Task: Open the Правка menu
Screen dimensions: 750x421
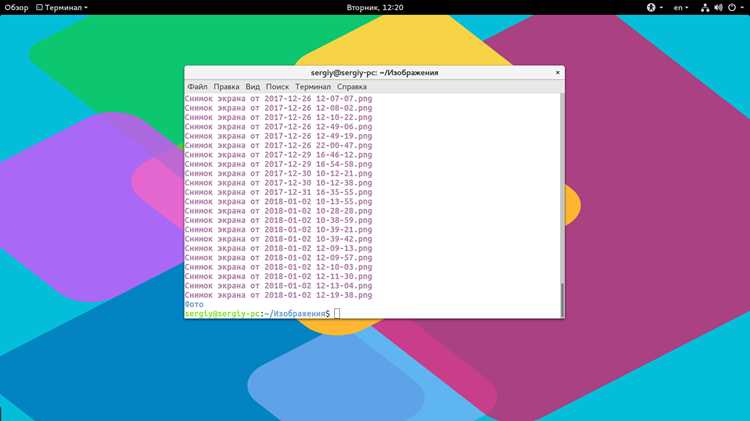Action: (226, 87)
